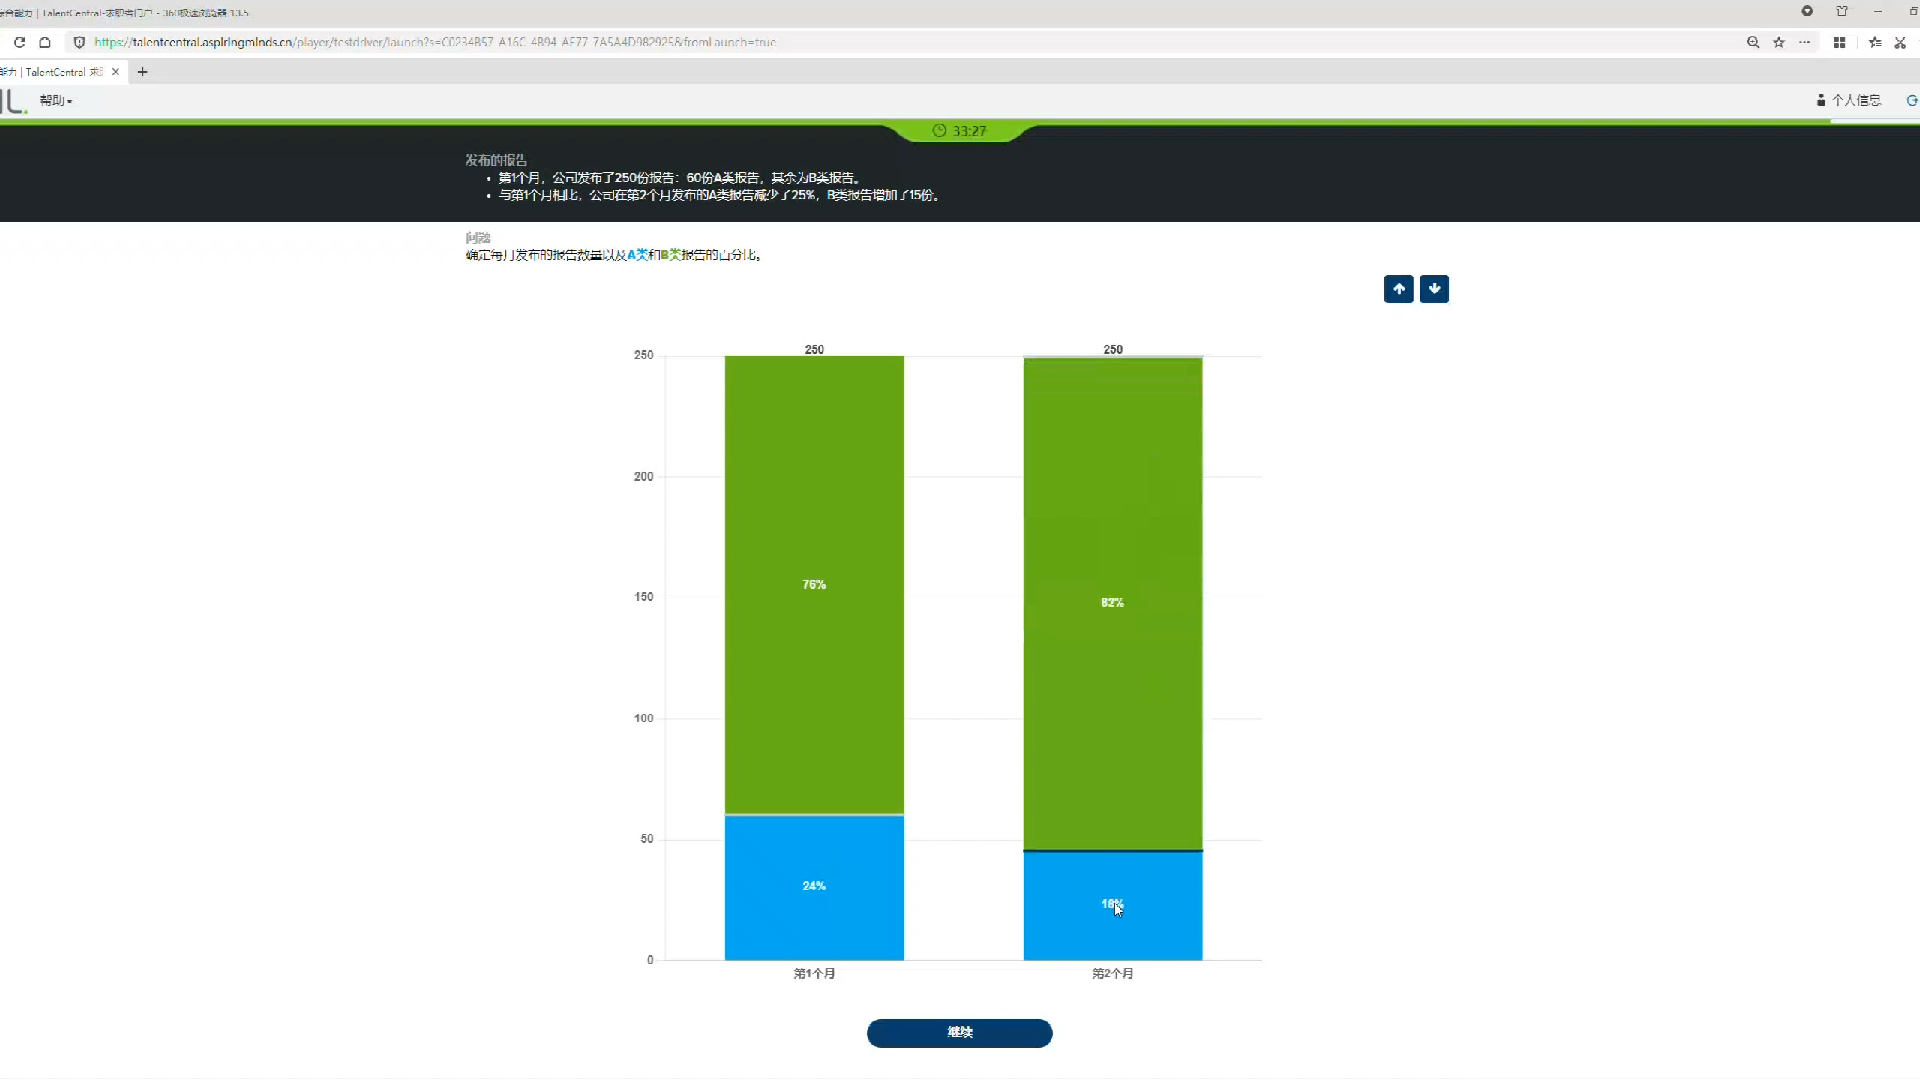The image size is (1920, 1080).
Task: Open the 帮助 help dropdown menu
Action: (x=56, y=100)
